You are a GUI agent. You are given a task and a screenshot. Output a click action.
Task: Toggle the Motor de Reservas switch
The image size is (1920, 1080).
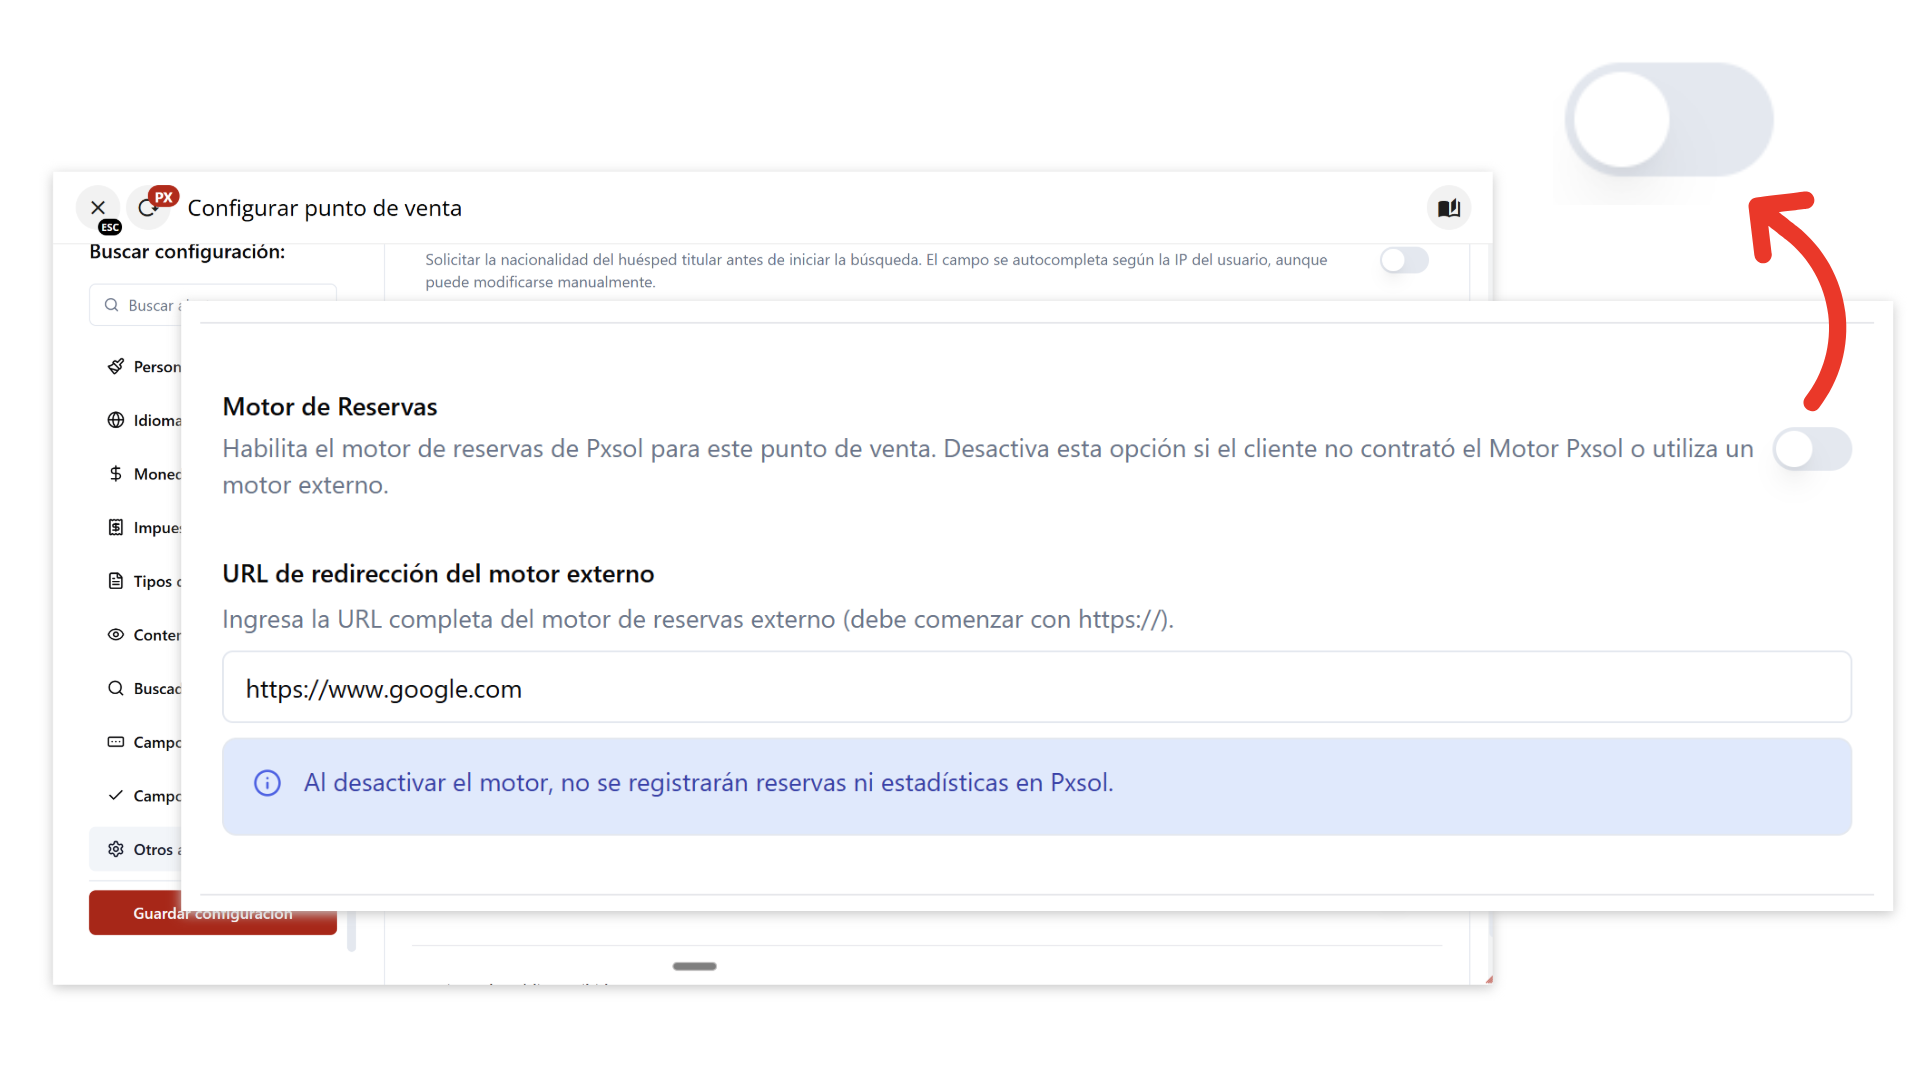click(1811, 449)
